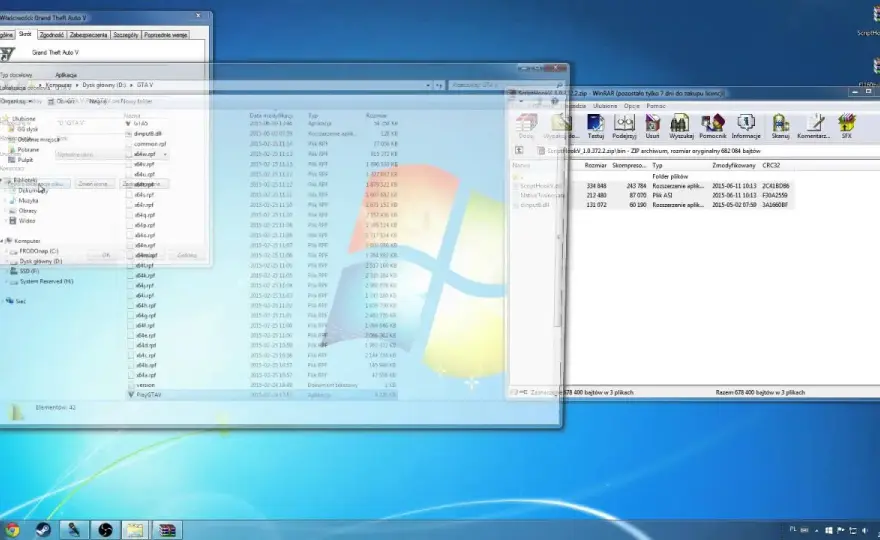Open the Pomoc menu in WinRAR

tap(656, 106)
